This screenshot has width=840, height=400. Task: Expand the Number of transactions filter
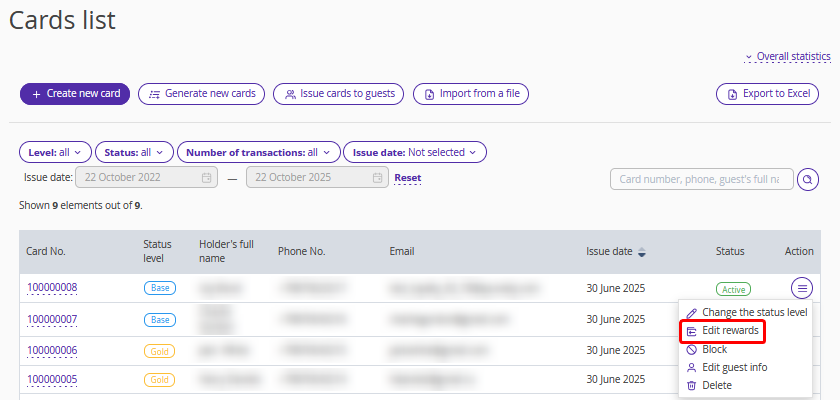(x=258, y=152)
